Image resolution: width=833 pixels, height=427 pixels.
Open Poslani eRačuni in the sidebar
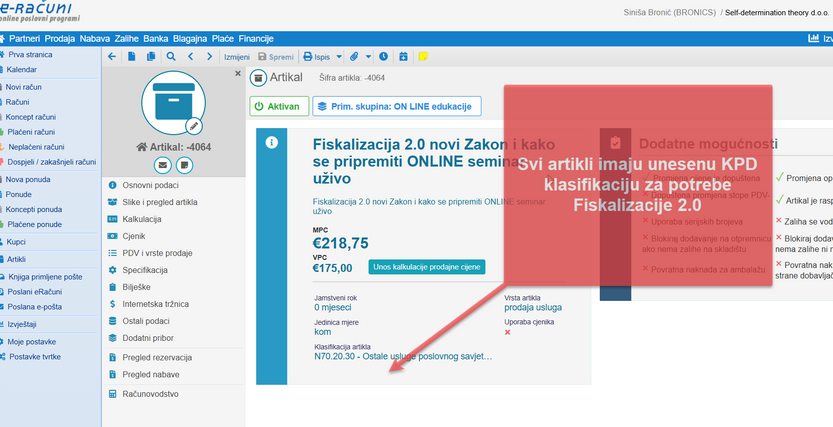point(35,292)
